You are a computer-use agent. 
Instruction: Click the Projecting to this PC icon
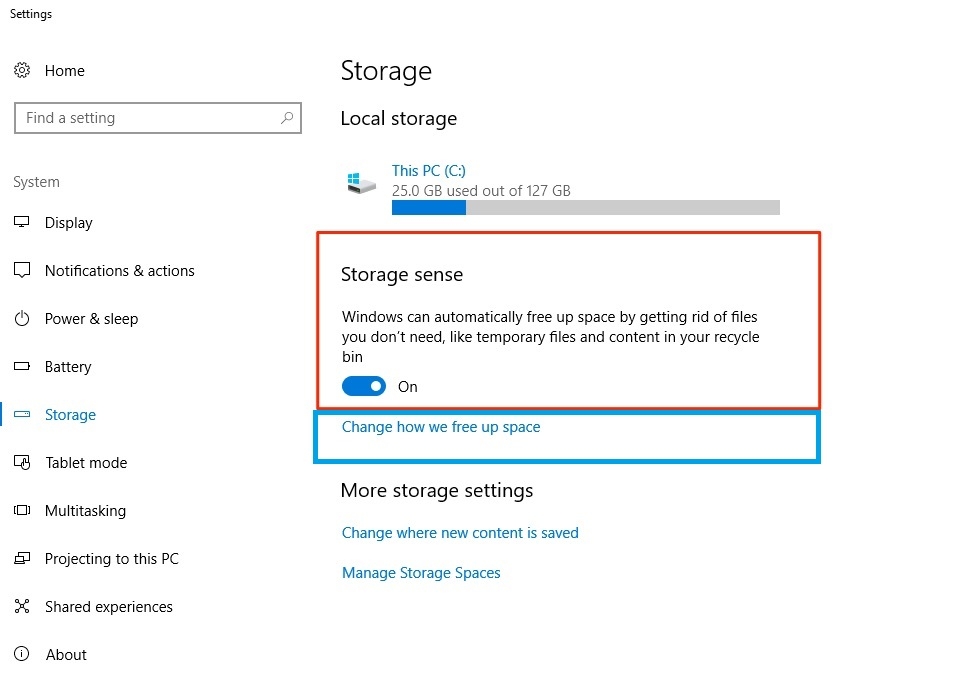(22, 559)
